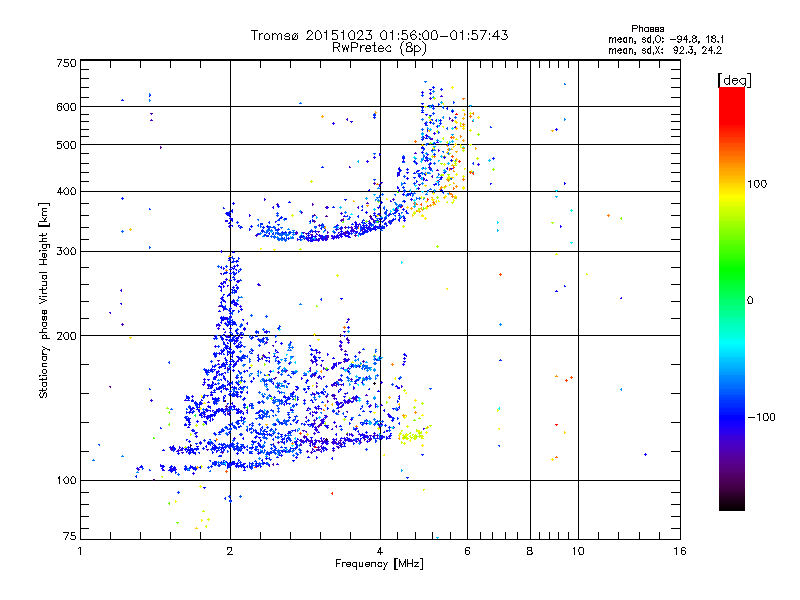The width and height of the screenshot is (800, 600).
Task: Click y-axis tick label '100'
Action: point(66,480)
